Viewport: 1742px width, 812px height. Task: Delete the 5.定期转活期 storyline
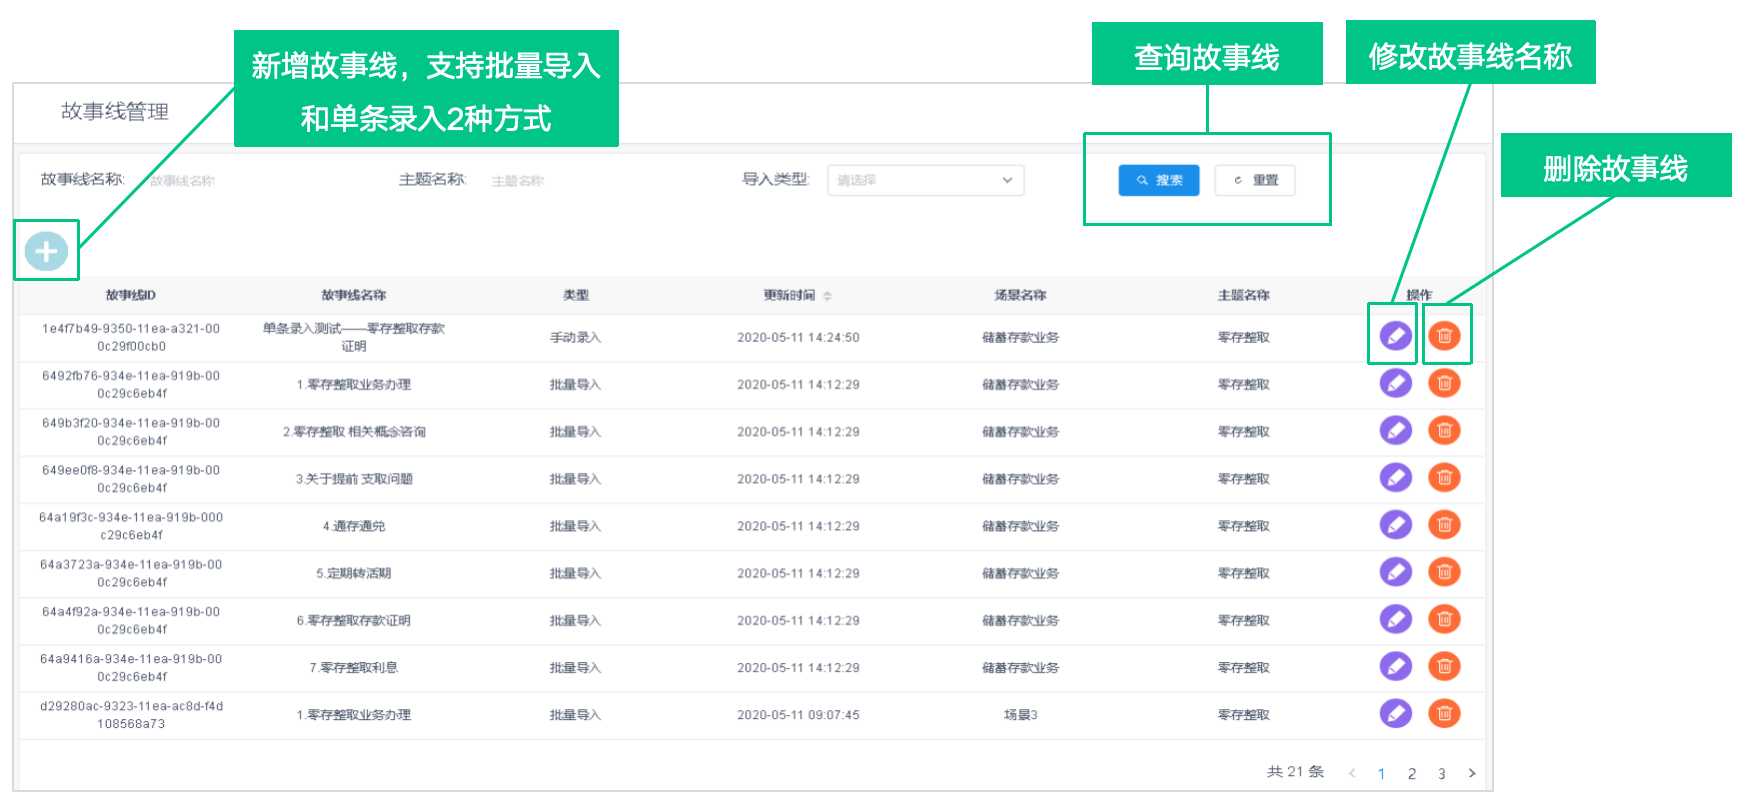pos(1444,572)
